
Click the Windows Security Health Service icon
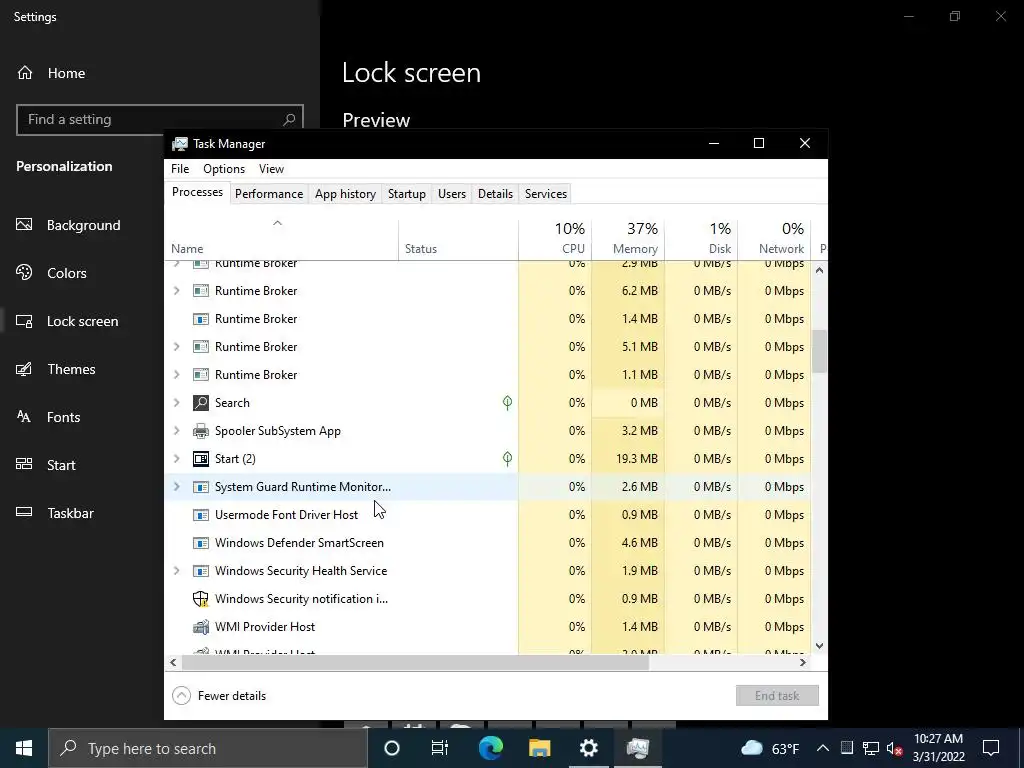(200, 571)
